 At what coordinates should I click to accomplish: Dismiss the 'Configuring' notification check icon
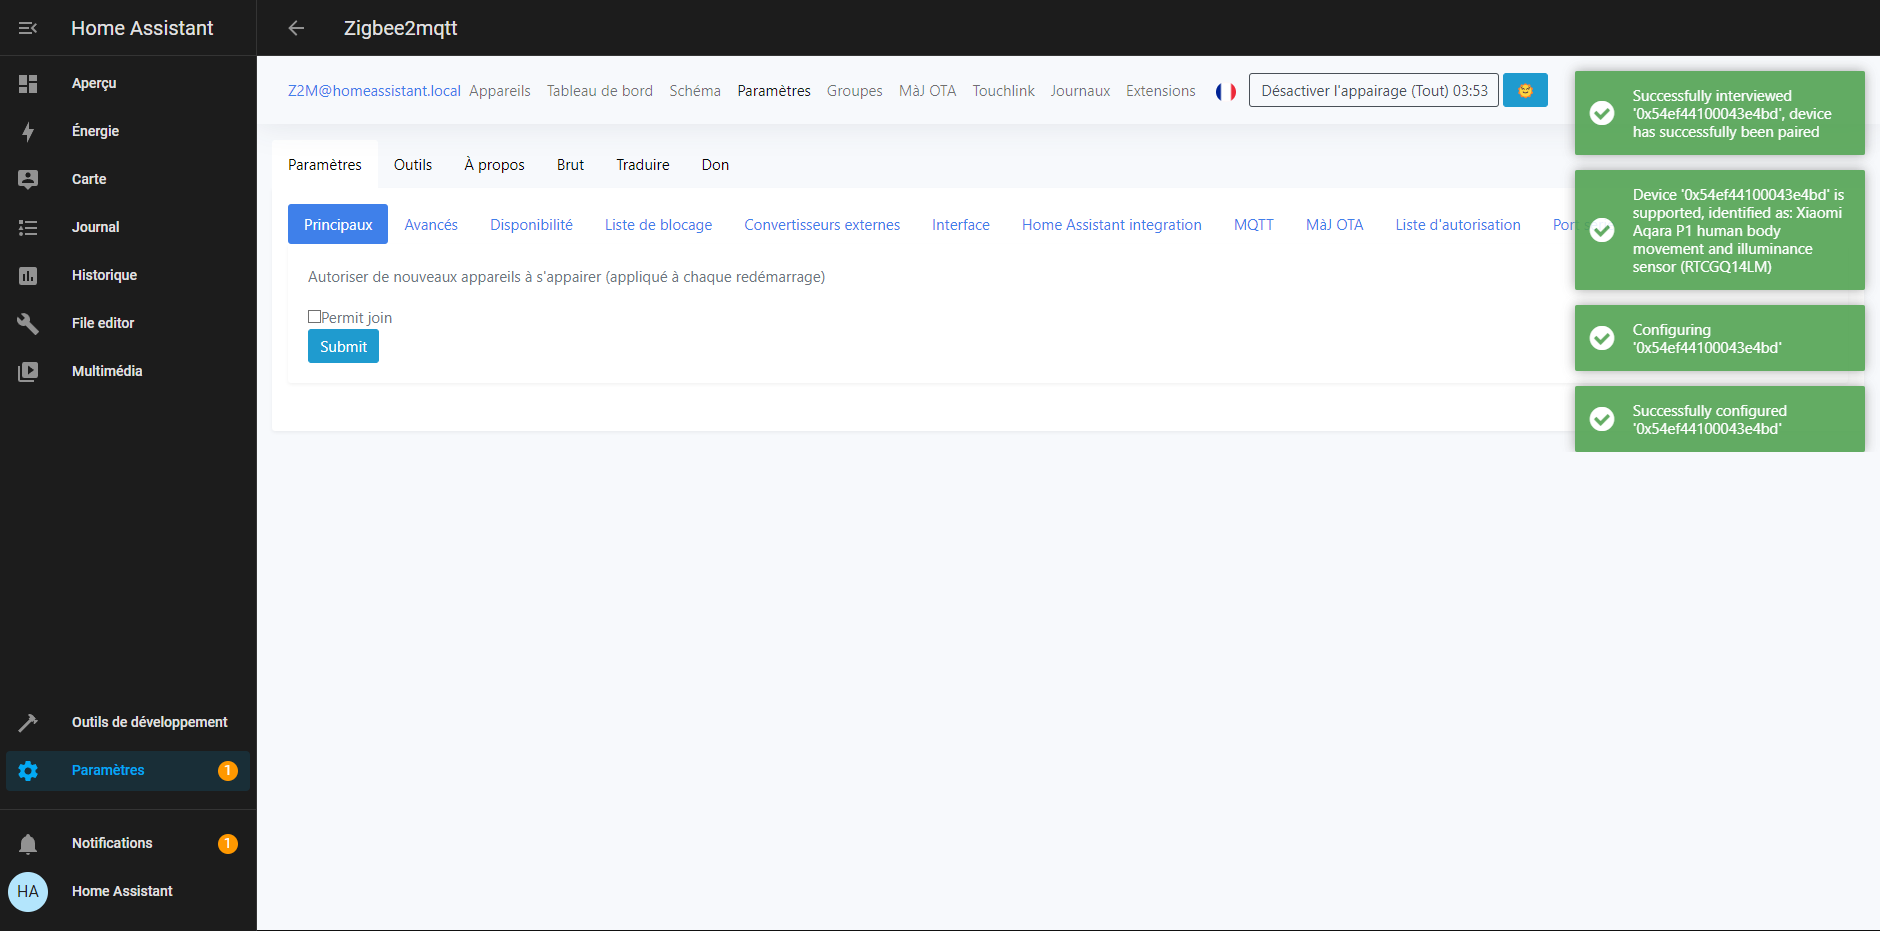click(1602, 338)
